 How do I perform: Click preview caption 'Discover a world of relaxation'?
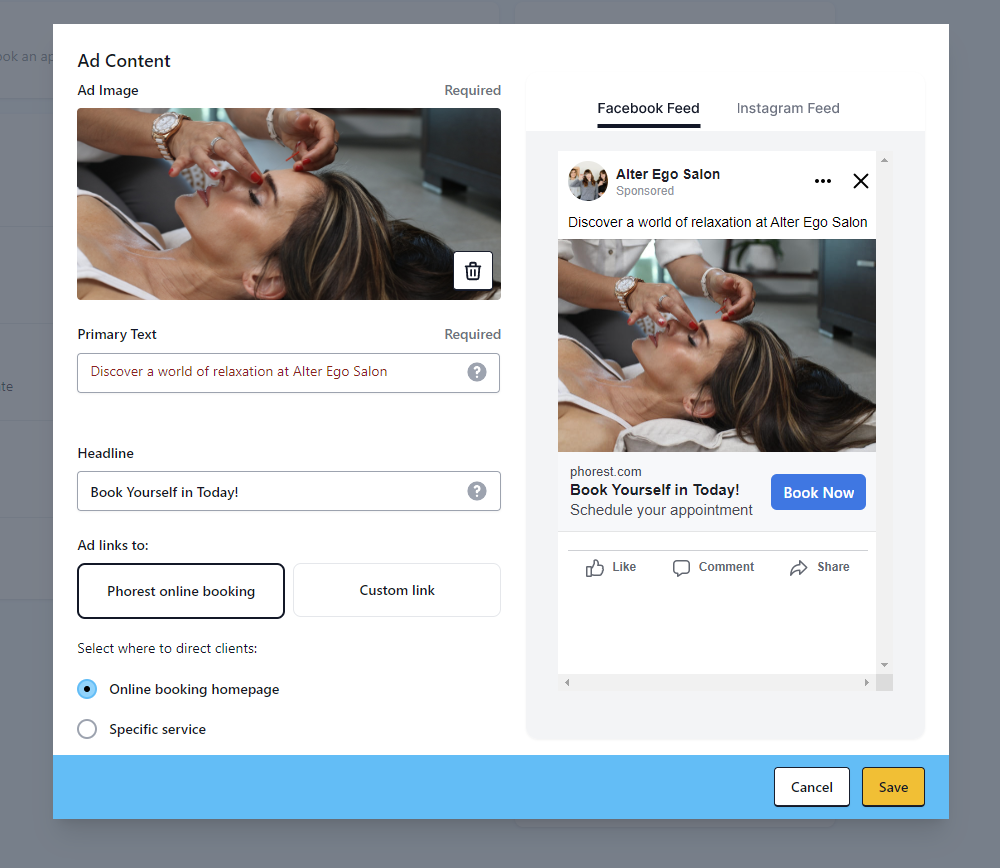(717, 222)
